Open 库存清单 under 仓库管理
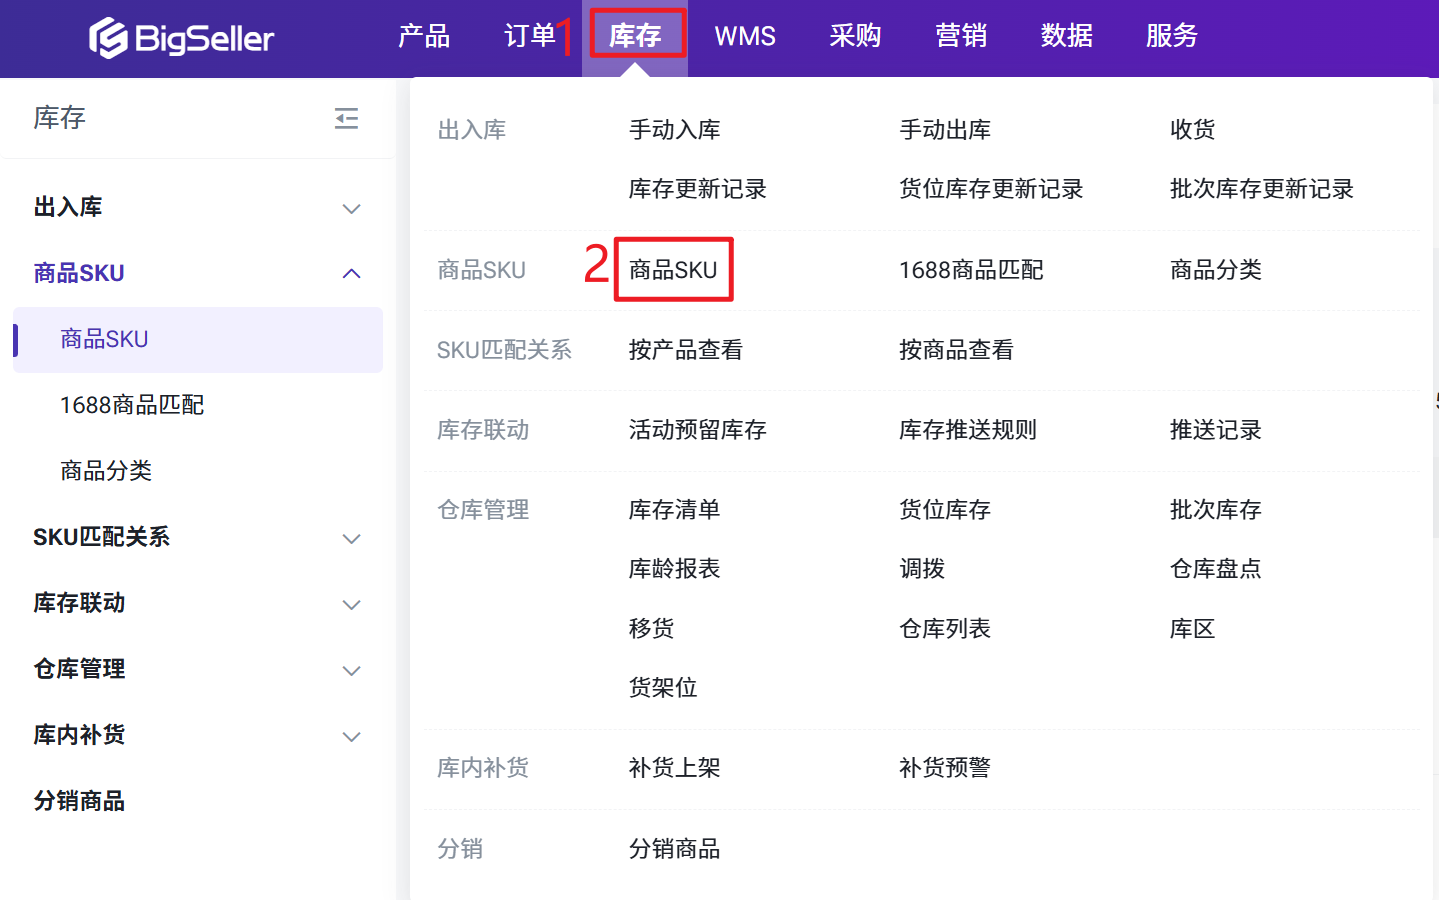 point(674,510)
